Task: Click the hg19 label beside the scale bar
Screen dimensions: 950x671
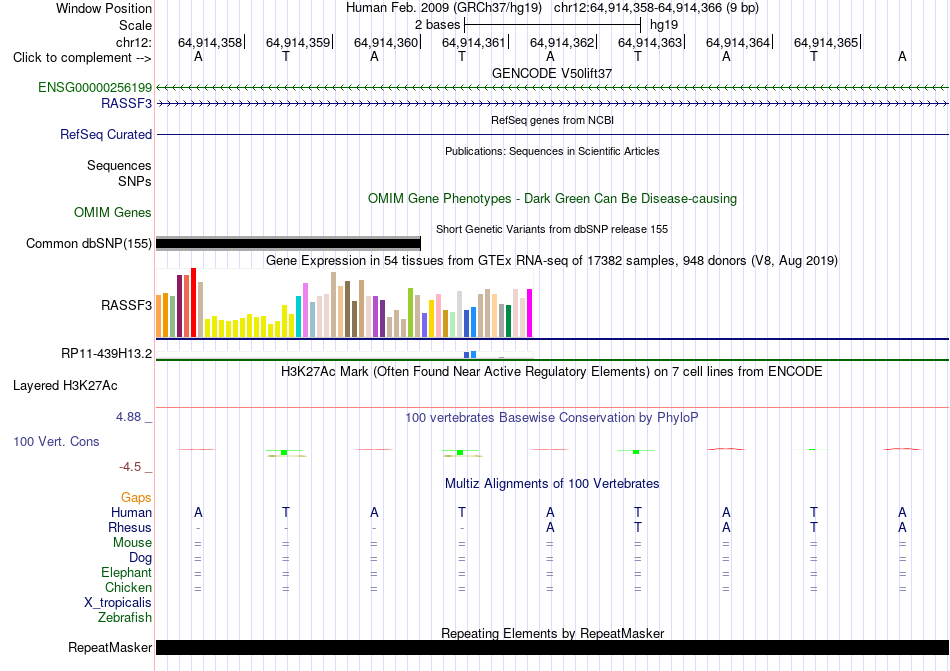Action: click(x=663, y=25)
